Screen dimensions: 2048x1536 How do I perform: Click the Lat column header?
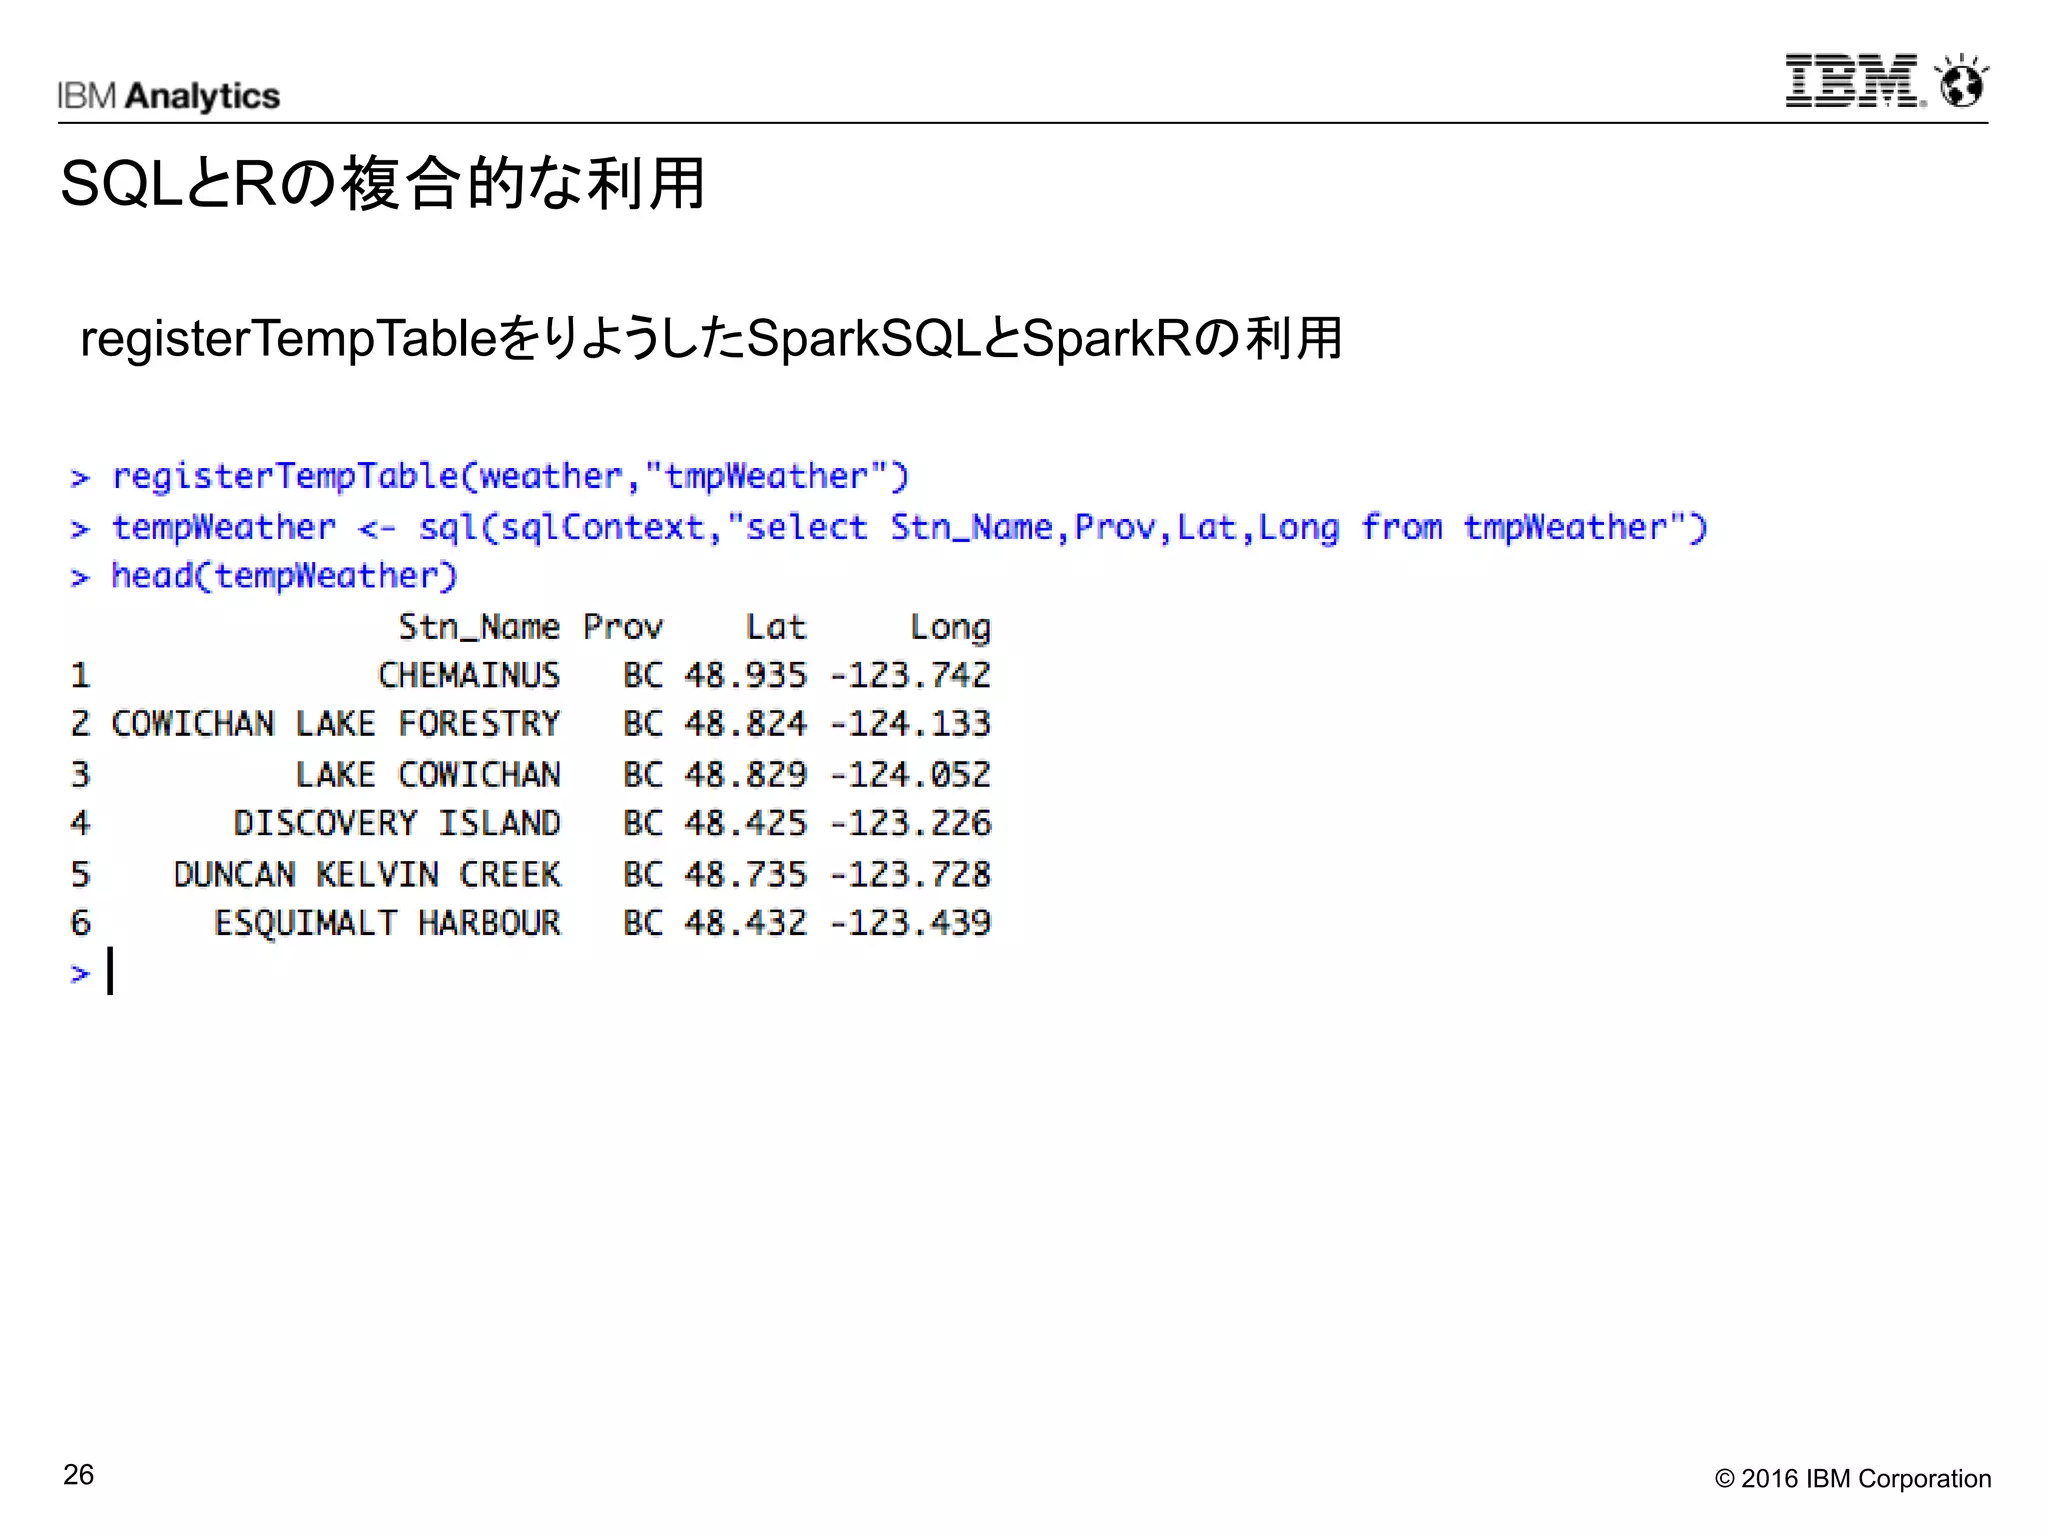click(776, 627)
